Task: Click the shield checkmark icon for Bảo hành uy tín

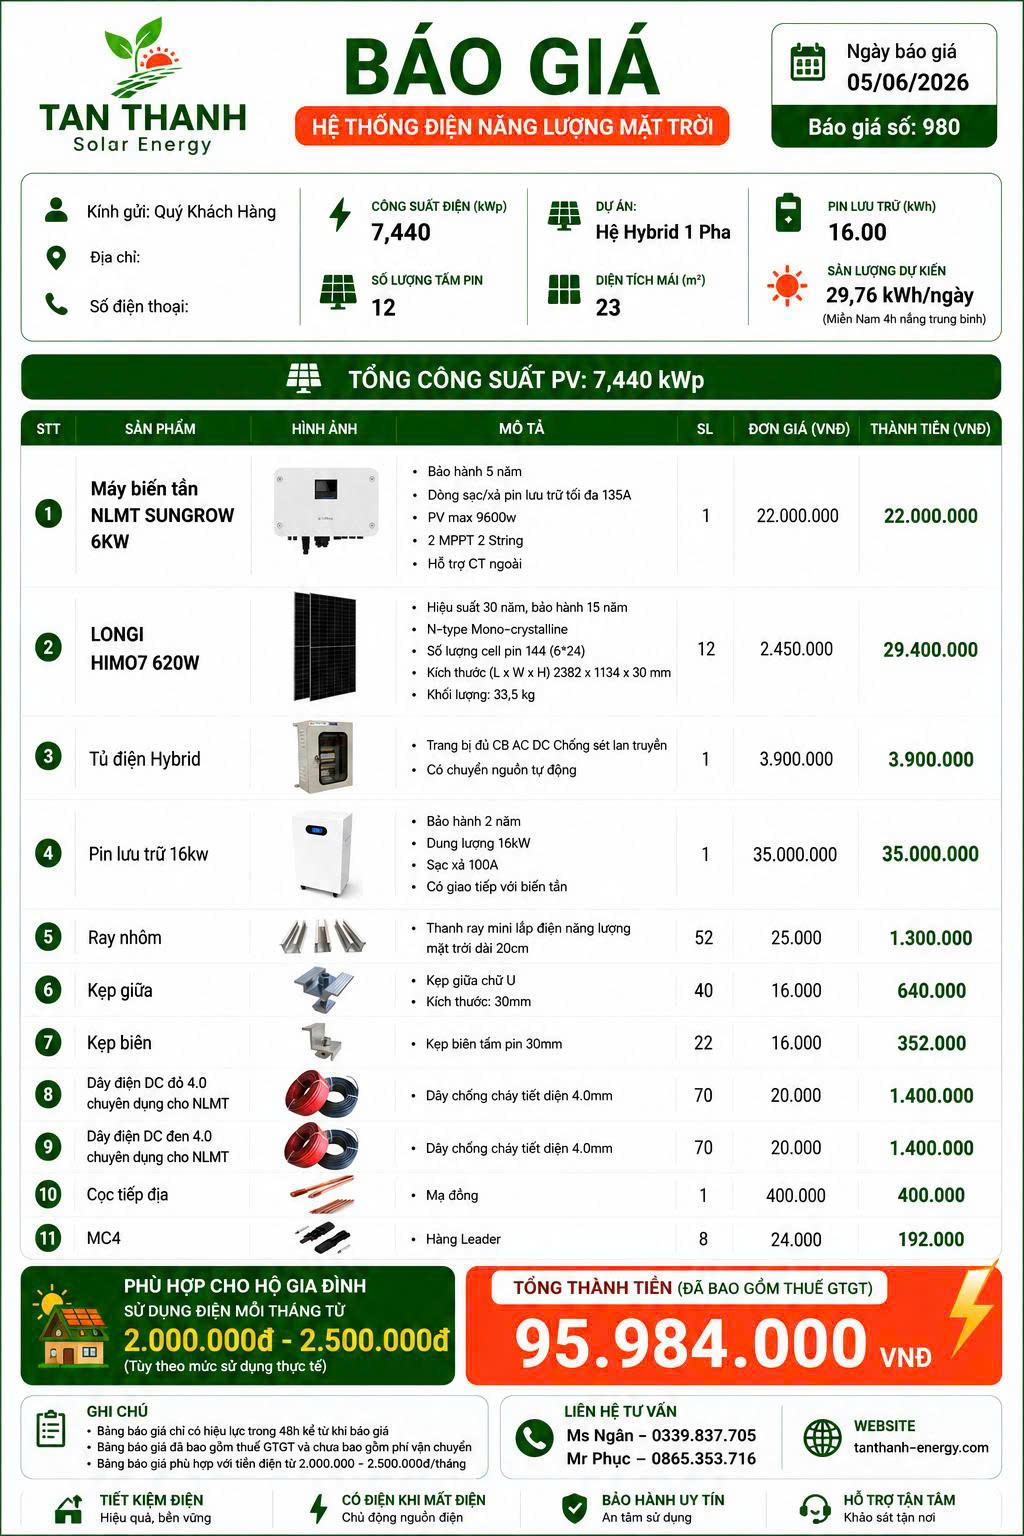Action: (574, 1508)
